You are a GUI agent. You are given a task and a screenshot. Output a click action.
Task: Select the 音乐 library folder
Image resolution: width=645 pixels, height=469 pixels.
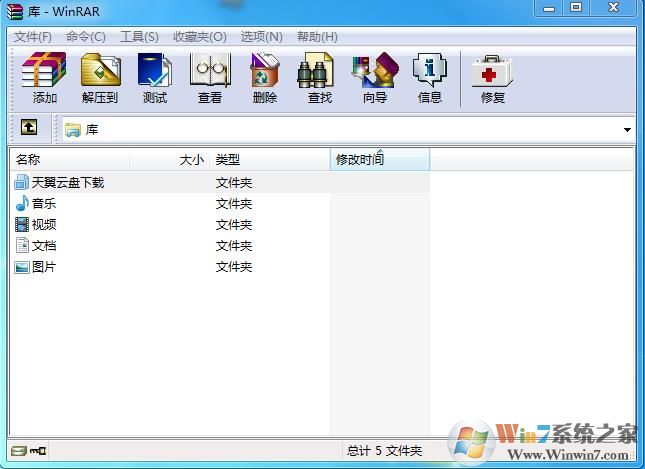click(x=44, y=204)
